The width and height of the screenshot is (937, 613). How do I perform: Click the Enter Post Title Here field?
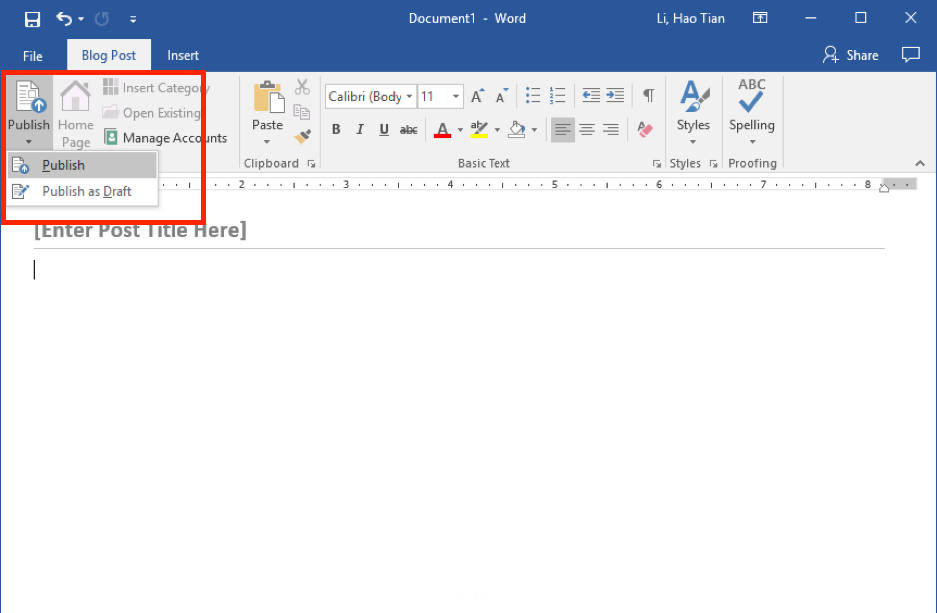140,230
